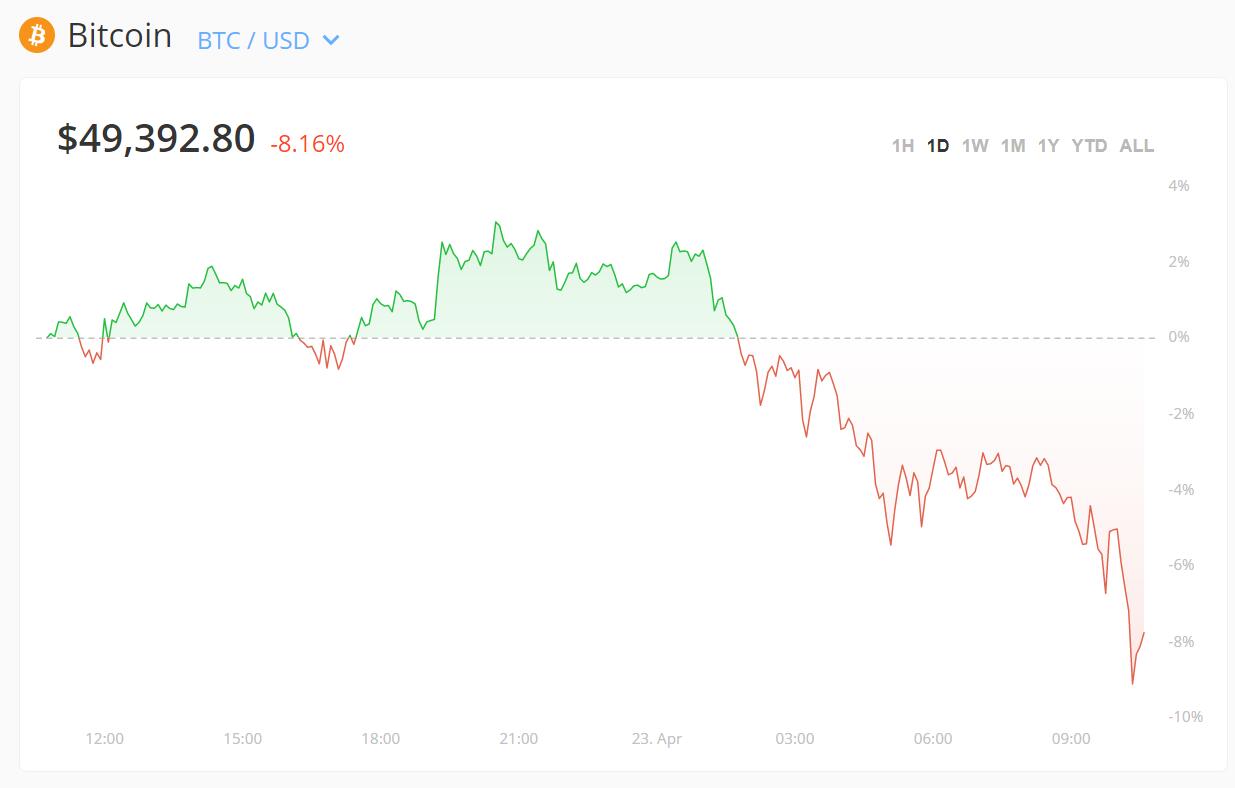Show ALL time price history
Screen dimensions: 1235x788
point(1136,146)
